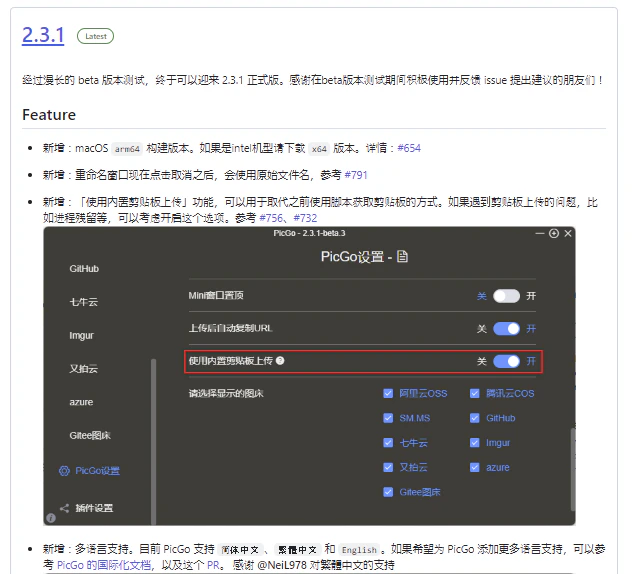
Task: Uncheck 腾讯云COS checkbox
Action: [x=474, y=393]
